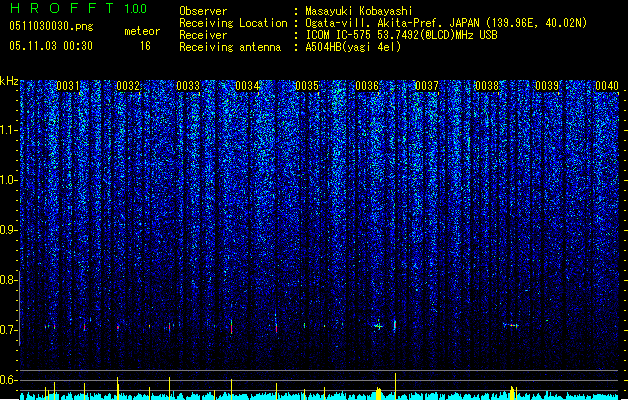
Task: Click the 0.9 kHz axis tick label
Action: click(8, 230)
